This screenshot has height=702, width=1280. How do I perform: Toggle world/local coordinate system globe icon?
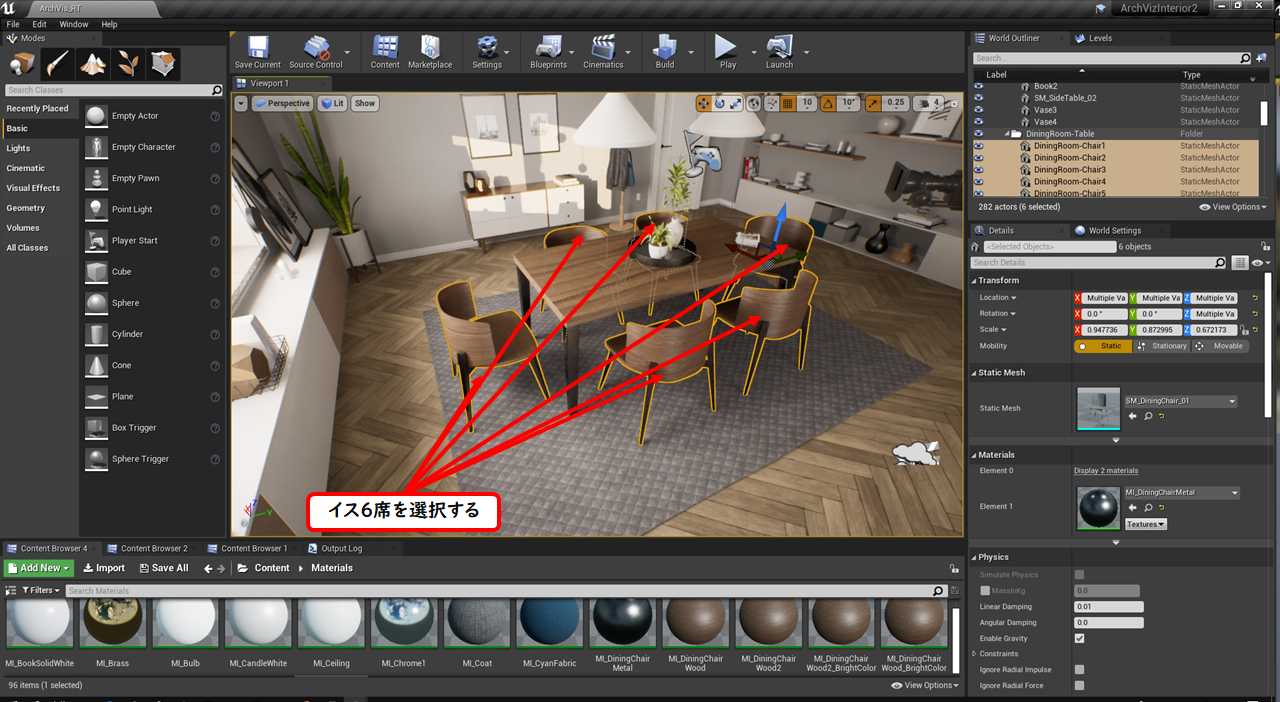tap(754, 103)
